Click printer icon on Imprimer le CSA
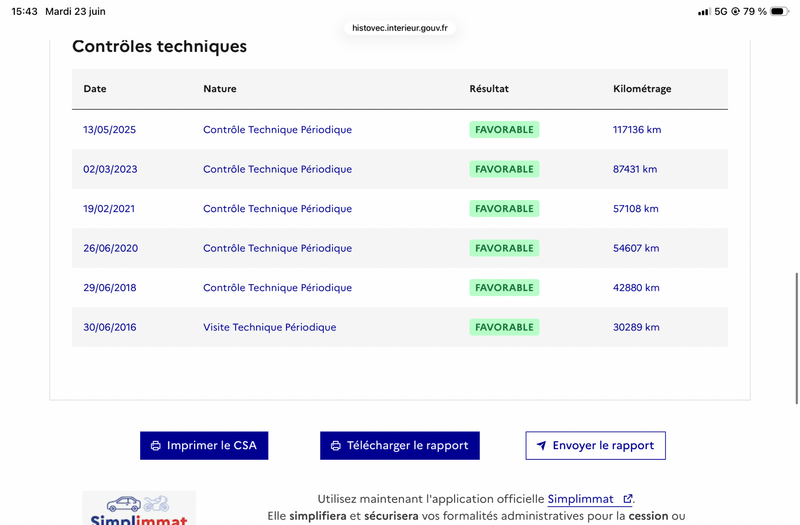 point(156,446)
